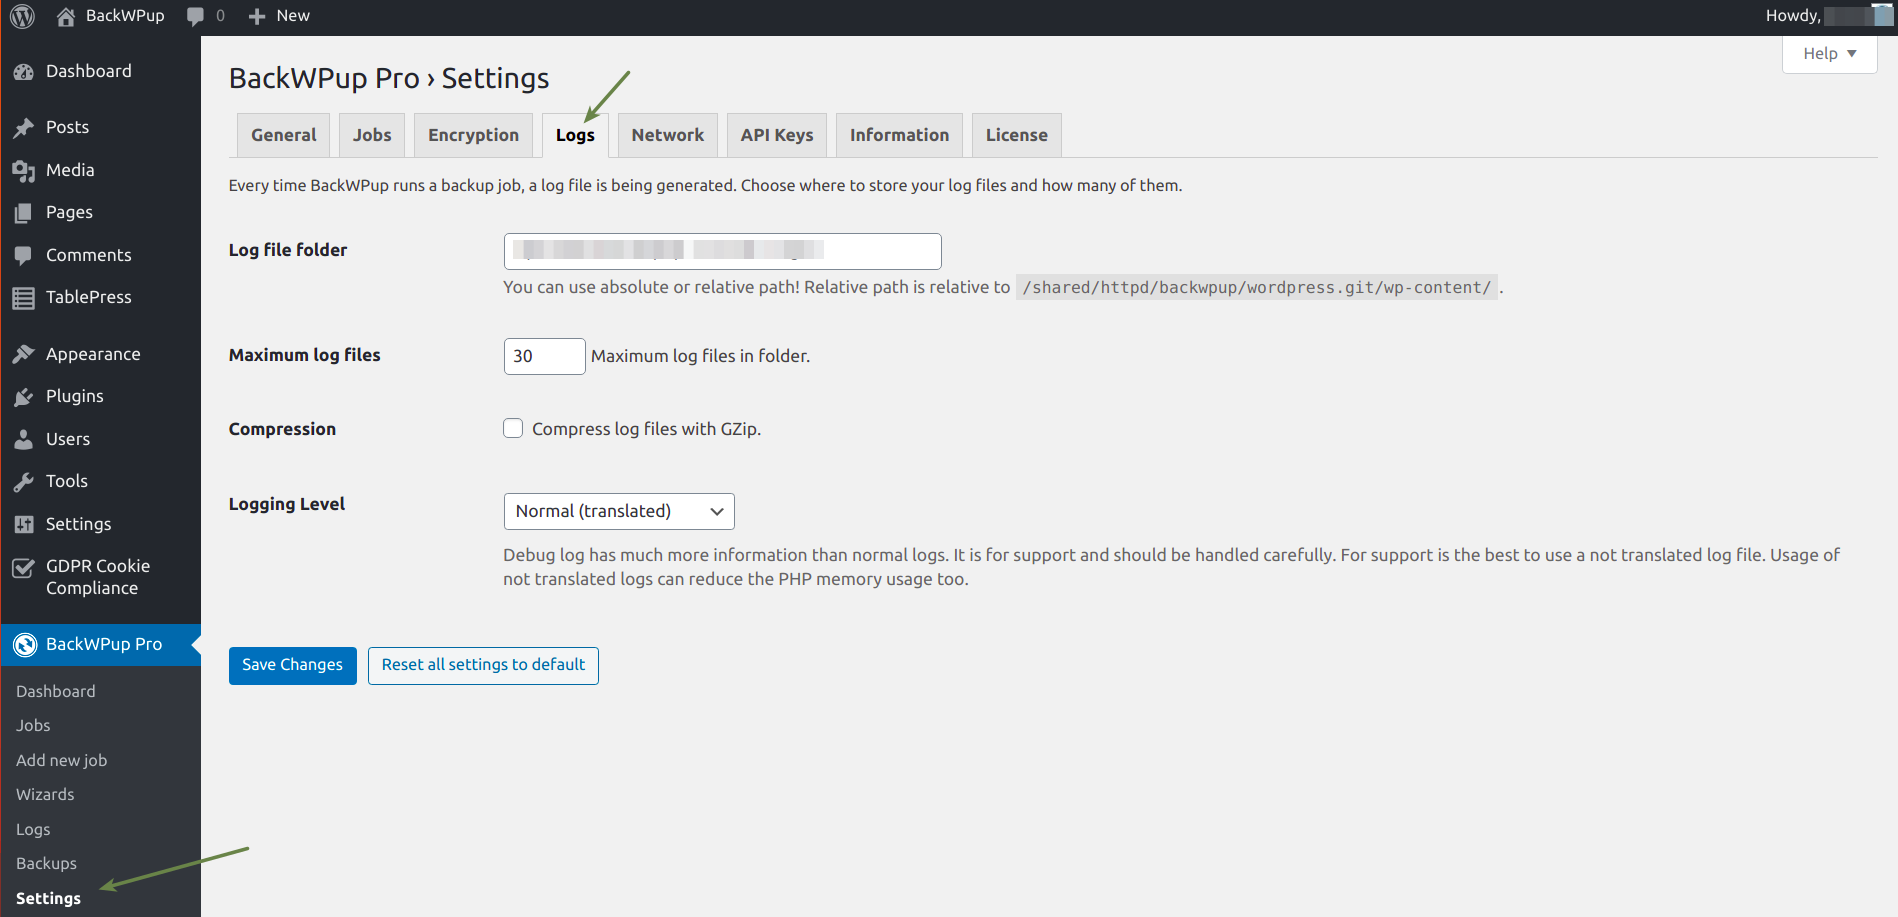Switch to the Jobs settings tab
Screen dimensions: 1898x917
(x=372, y=135)
